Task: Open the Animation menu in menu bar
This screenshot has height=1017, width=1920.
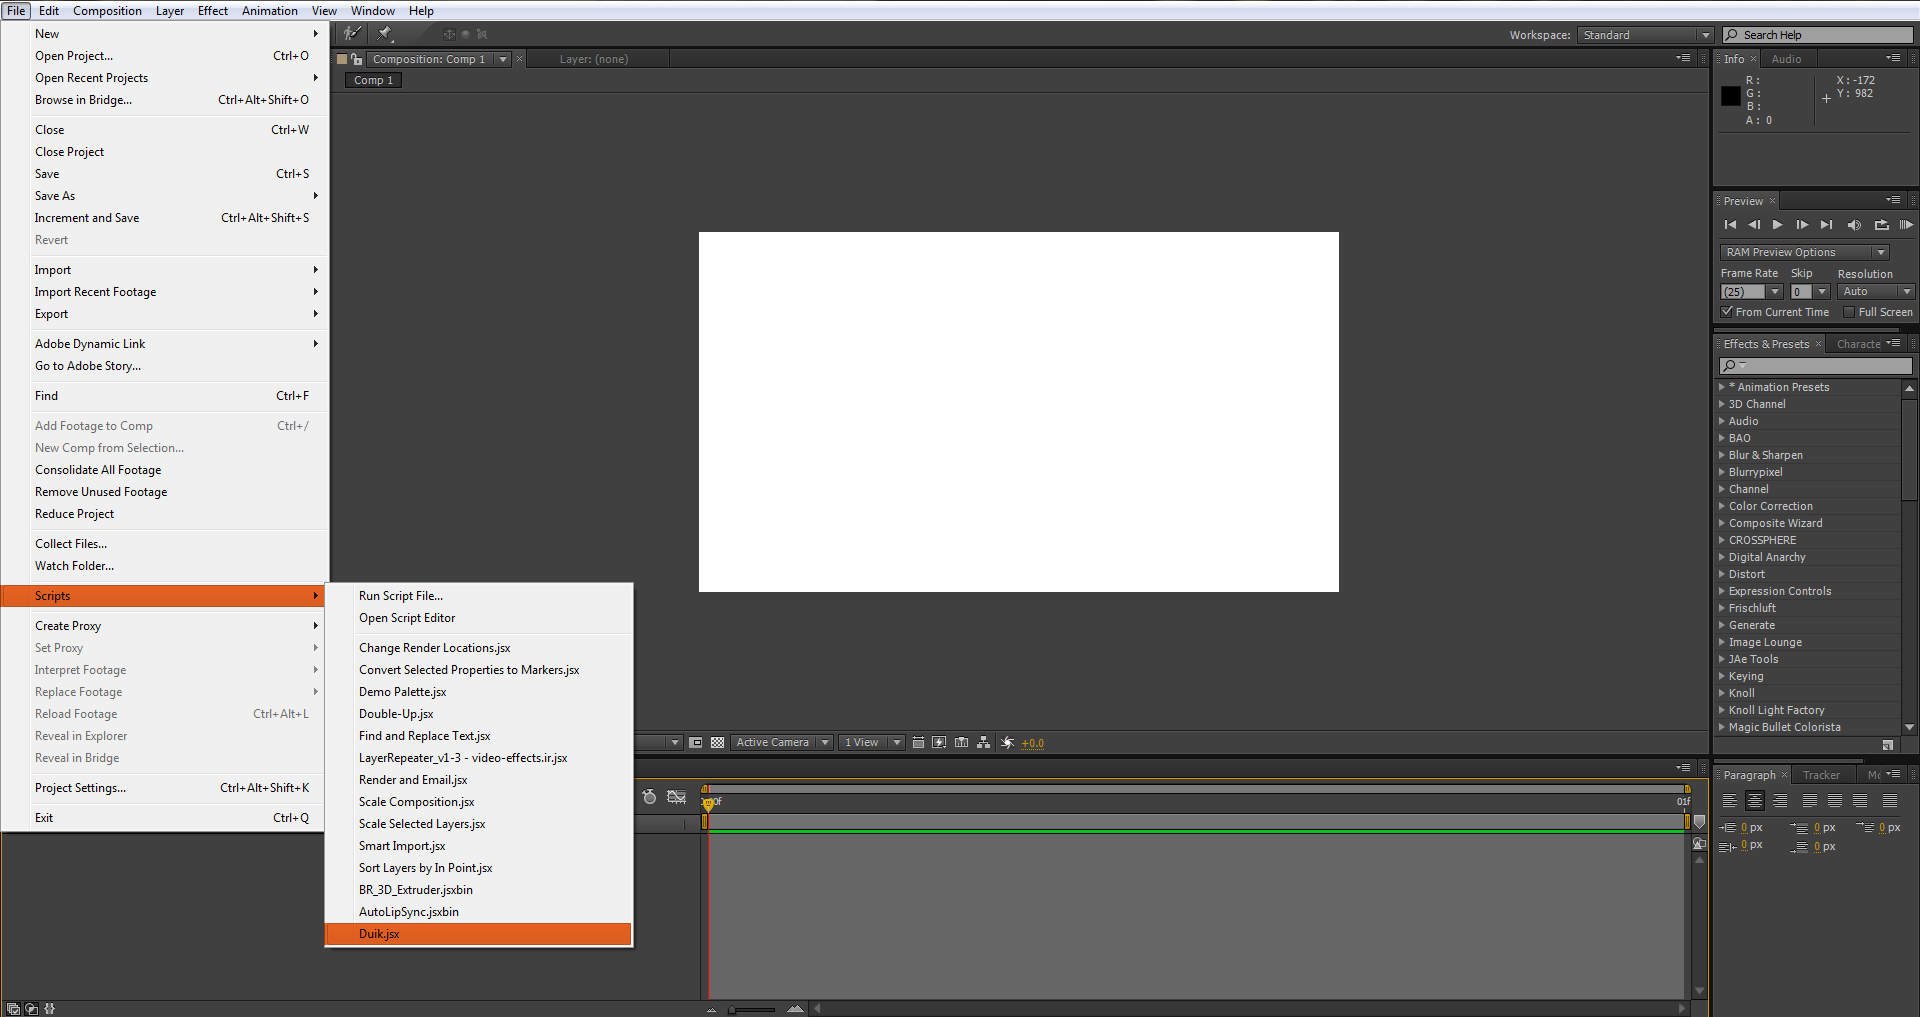Action: click(x=269, y=11)
